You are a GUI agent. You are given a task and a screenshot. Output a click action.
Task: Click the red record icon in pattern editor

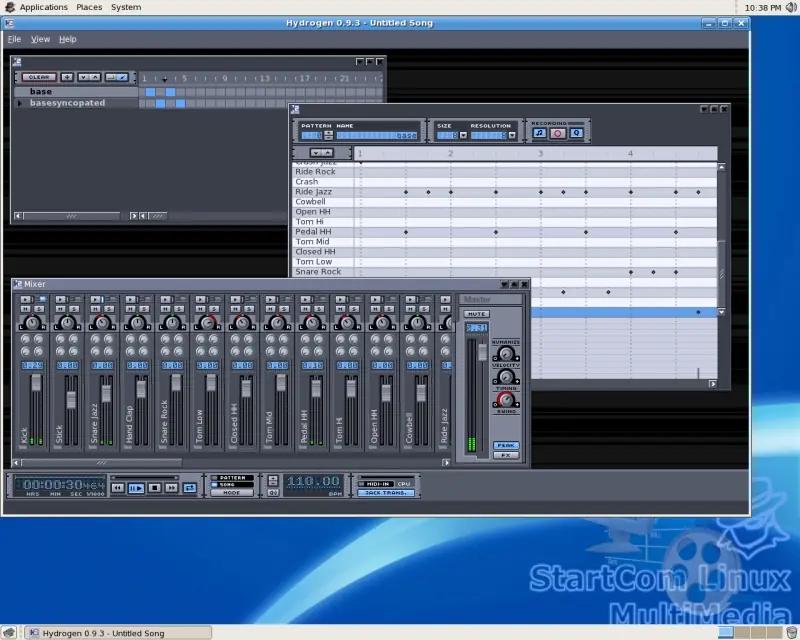[558, 133]
